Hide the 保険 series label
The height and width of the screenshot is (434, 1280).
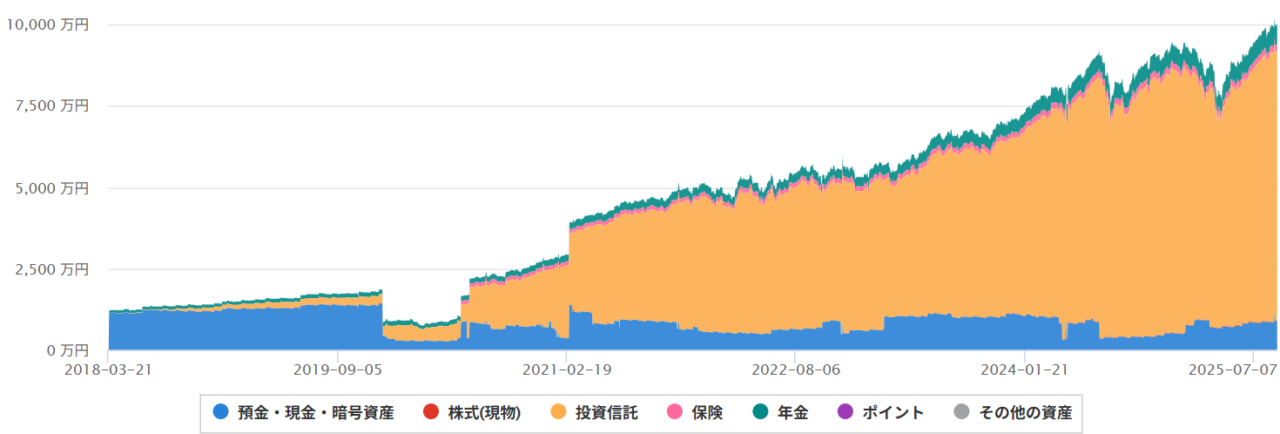pos(706,412)
